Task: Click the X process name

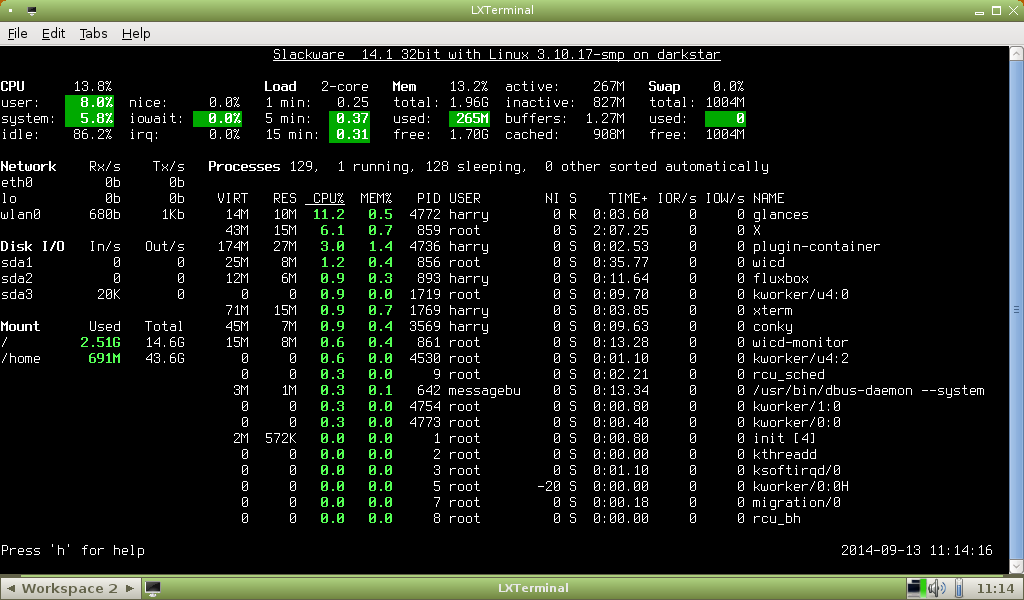Action: pyautogui.click(x=756, y=230)
